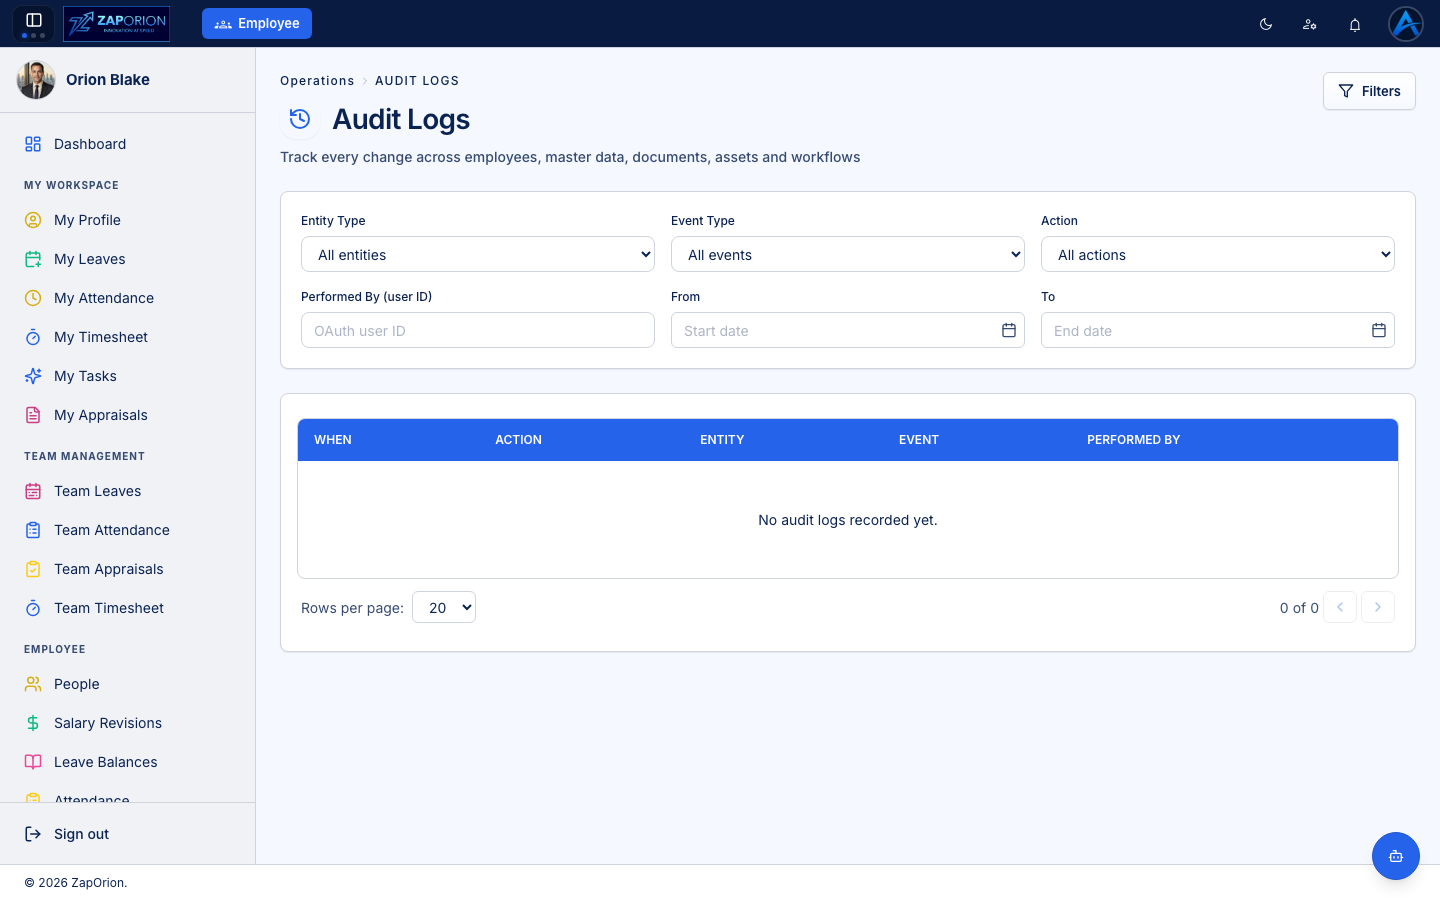This screenshot has height=900, width=1440.
Task: Click the Dashboard grid icon
Action: click(x=33, y=144)
